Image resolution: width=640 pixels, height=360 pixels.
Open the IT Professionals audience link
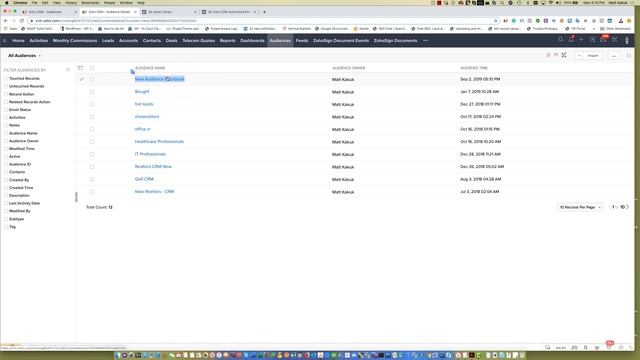pyautogui.click(x=150, y=154)
